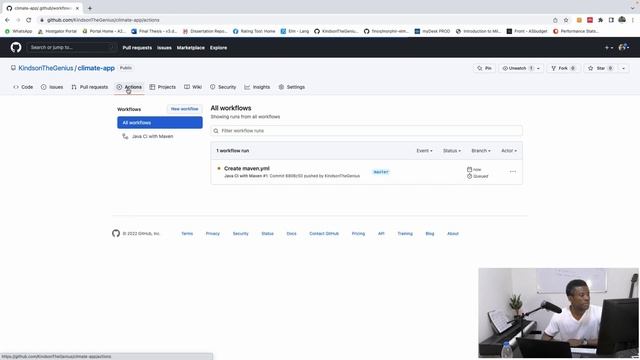Click the Unwatch button
Image resolution: width=640 pixels, height=360 pixels.
click(517, 68)
